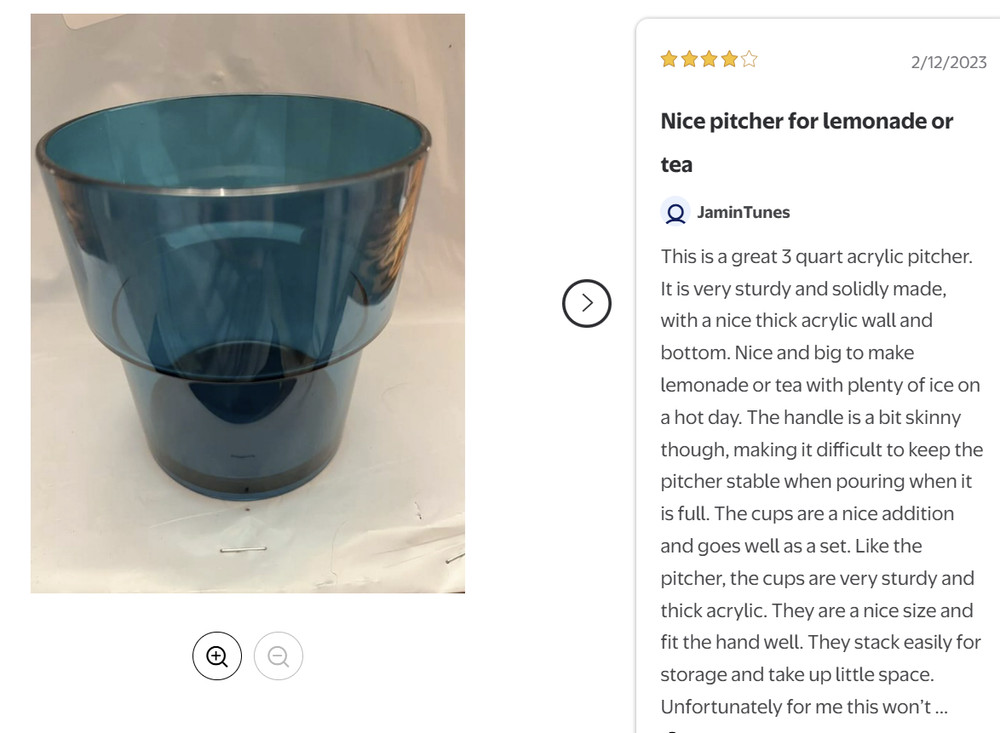The height and width of the screenshot is (733, 1000).
Task: Click the JaminTunes reviewer name
Action: (x=742, y=212)
